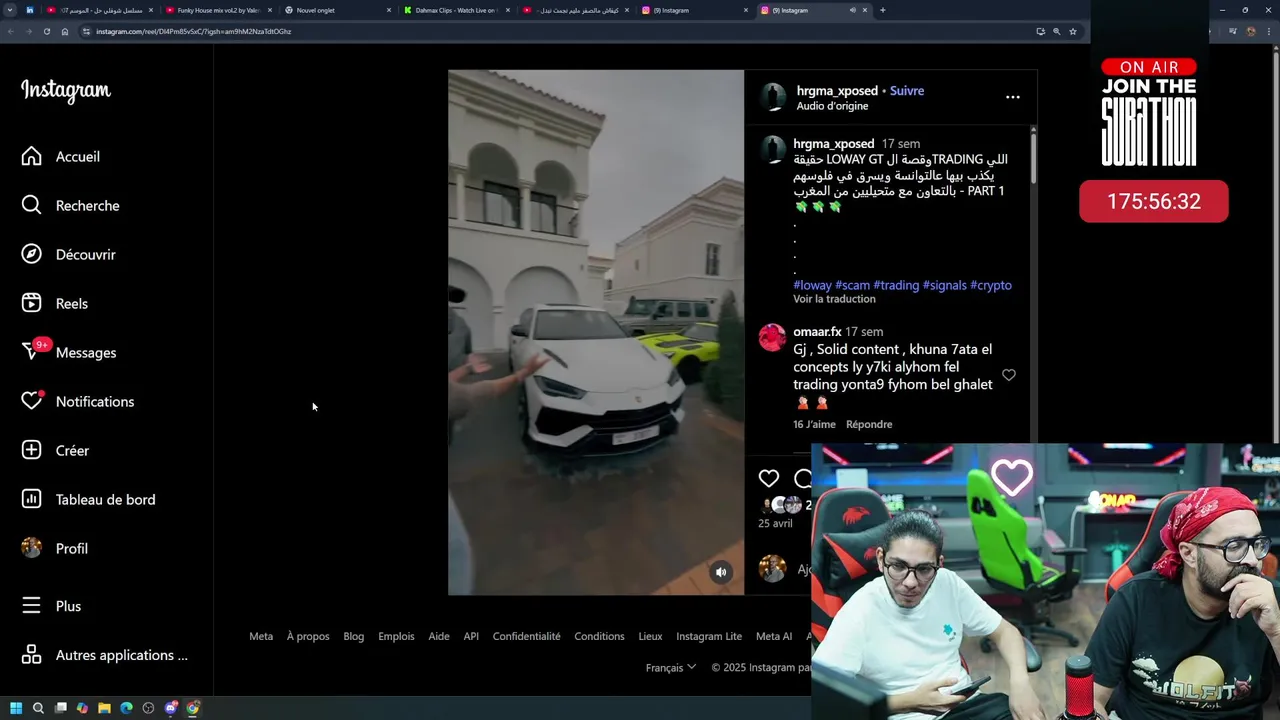
Task: Switch to the first (9) Instagram tab
Action: 695,10
